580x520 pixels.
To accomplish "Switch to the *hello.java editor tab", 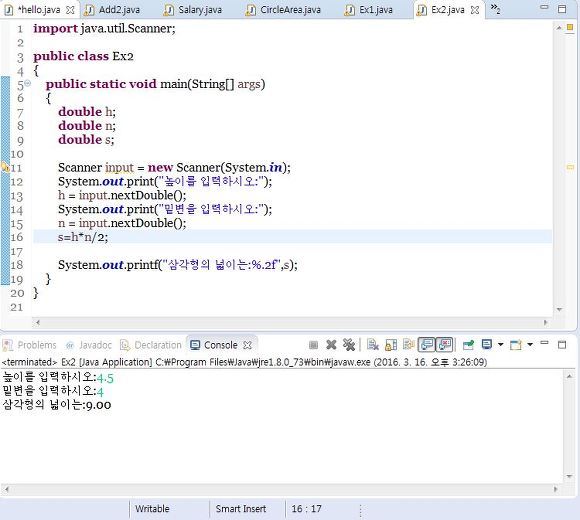I will pos(39,10).
